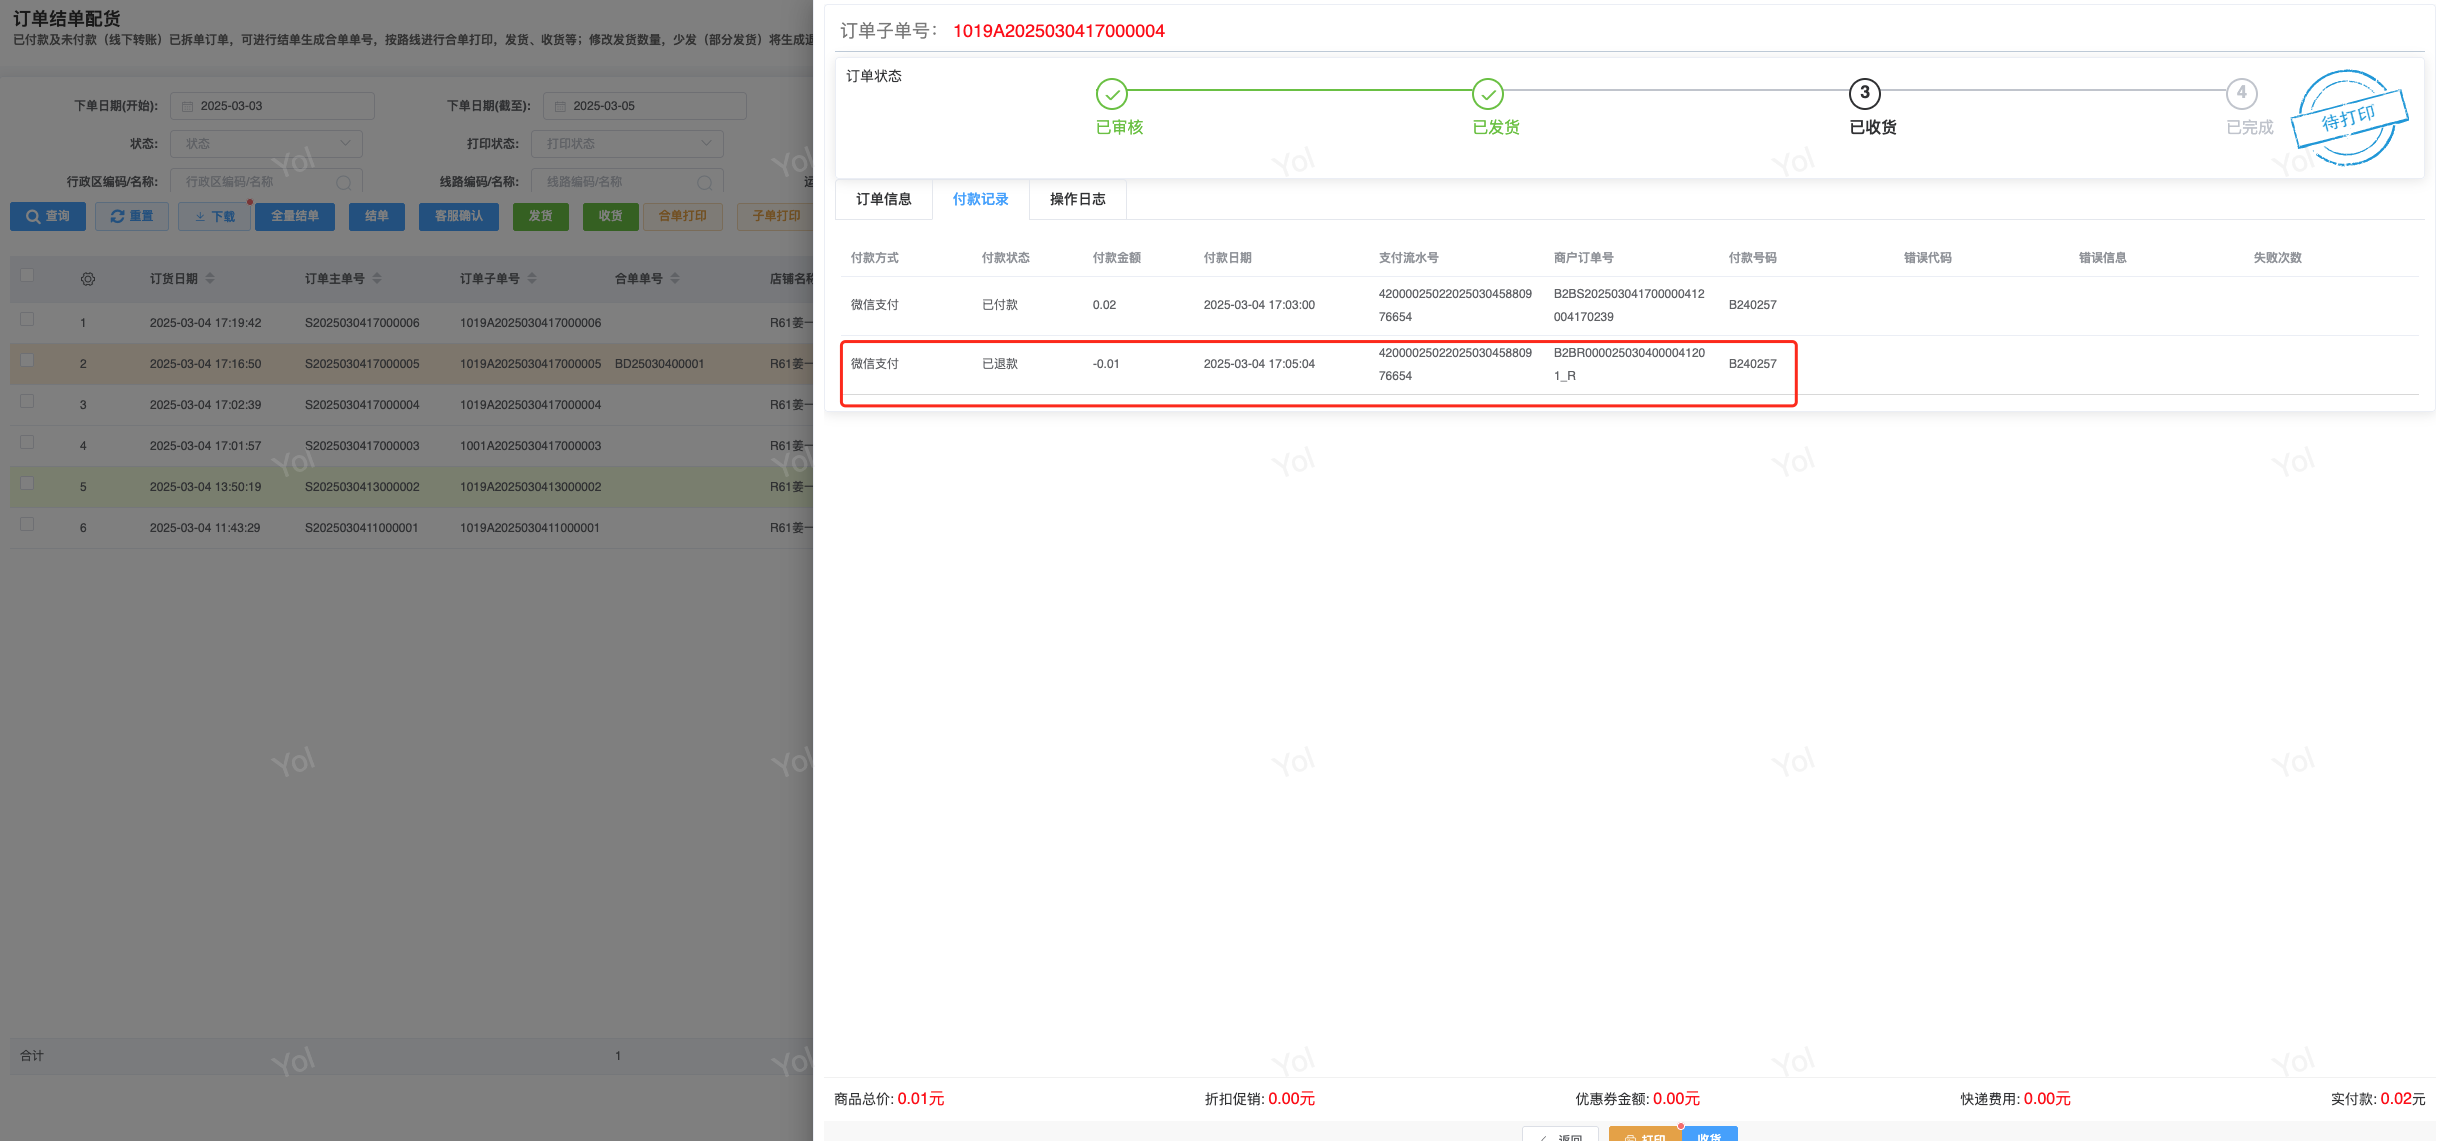The height and width of the screenshot is (1141, 2445).
Task: Click the 重置 refresh button
Action: pyautogui.click(x=132, y=216)
